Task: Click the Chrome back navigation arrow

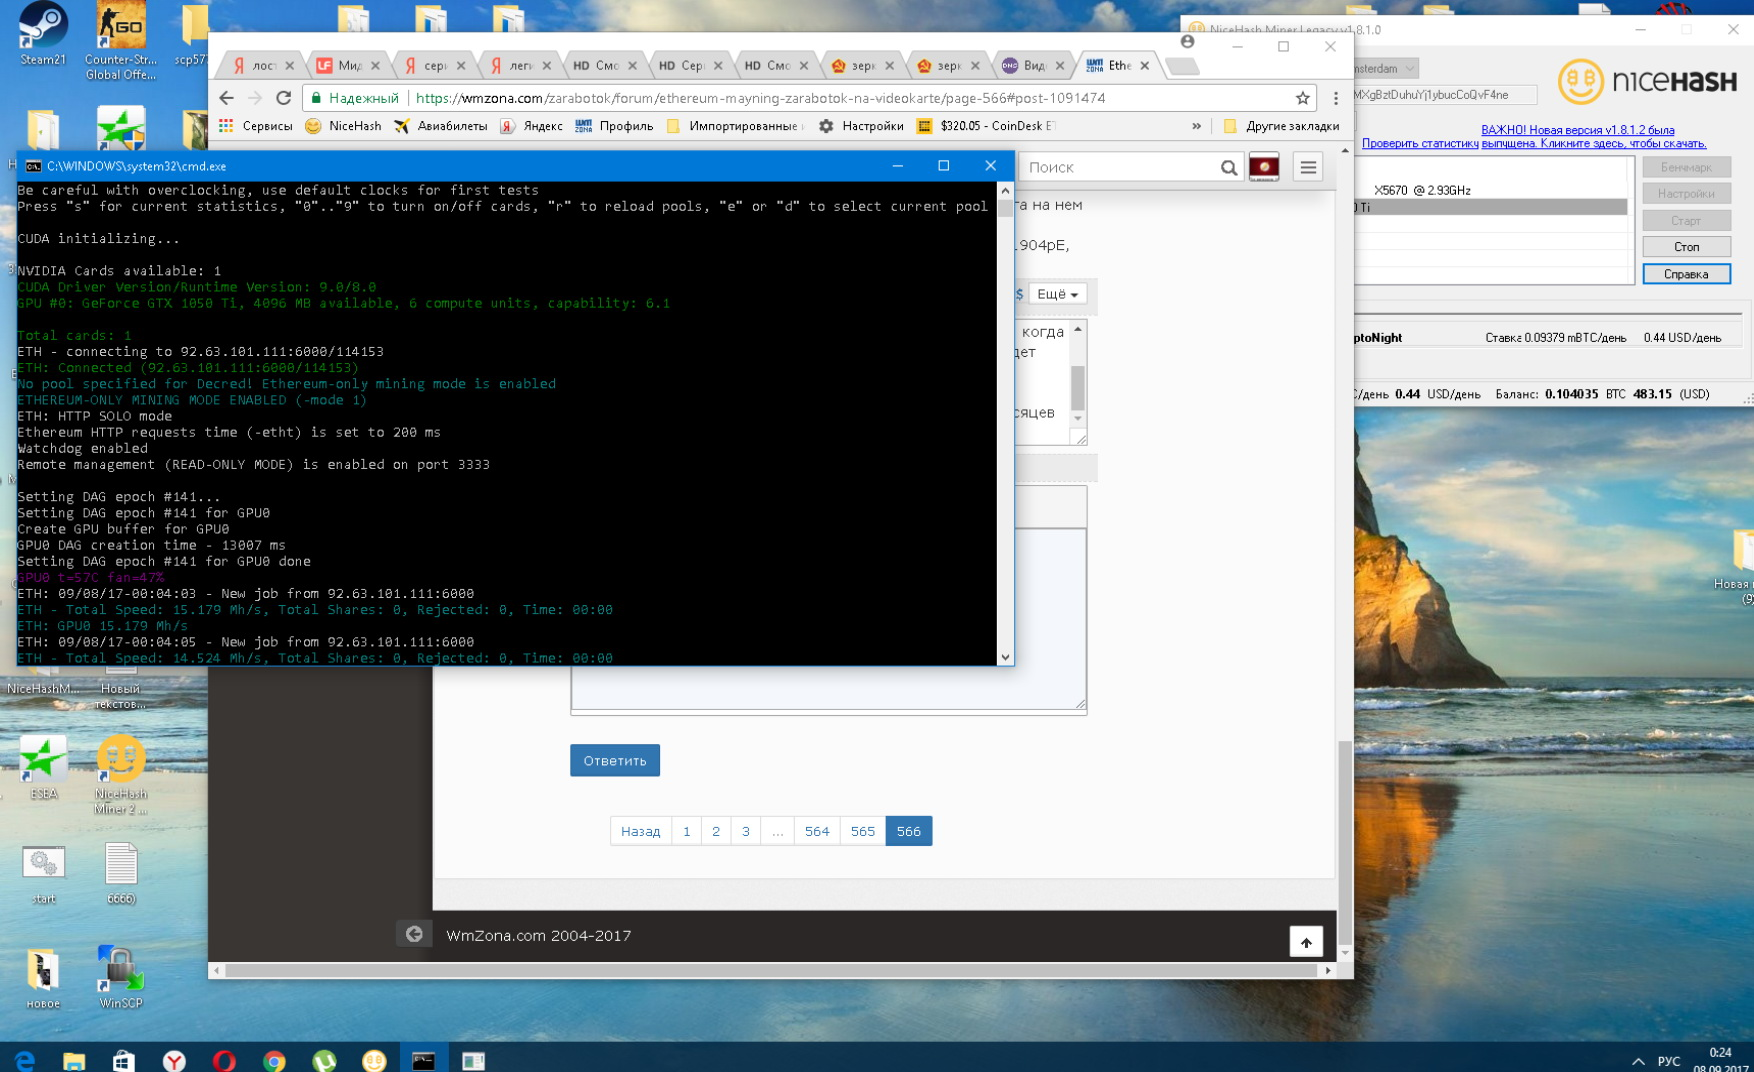Action: (x=227, y=98)
